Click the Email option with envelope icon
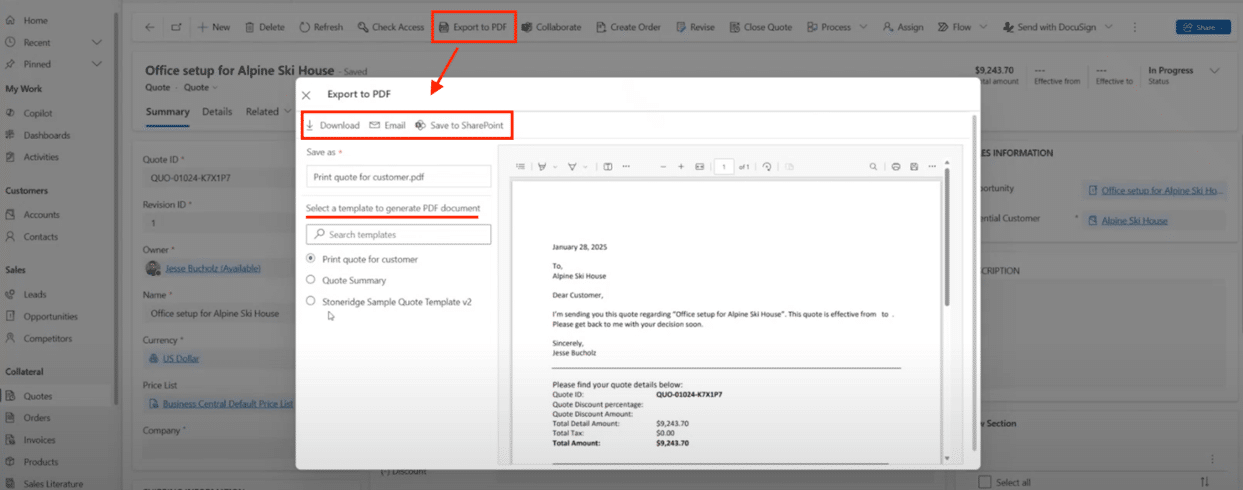The height and width of the screenshot is (490, 1243). click(387, 126)
